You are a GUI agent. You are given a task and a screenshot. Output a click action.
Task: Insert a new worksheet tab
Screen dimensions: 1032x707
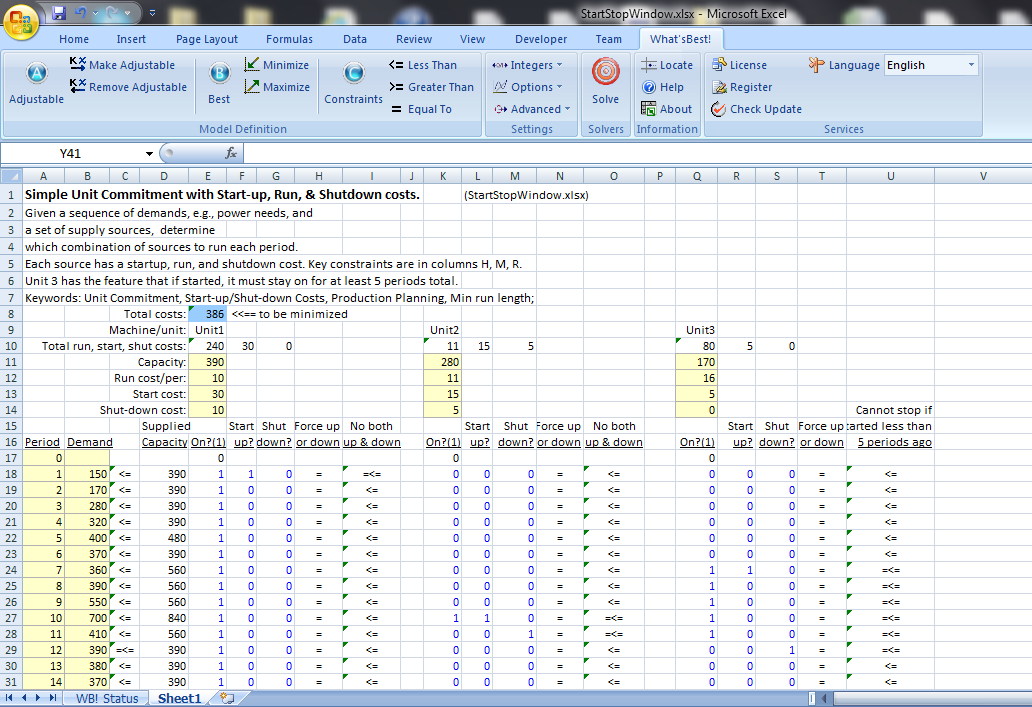coord(227,698)
